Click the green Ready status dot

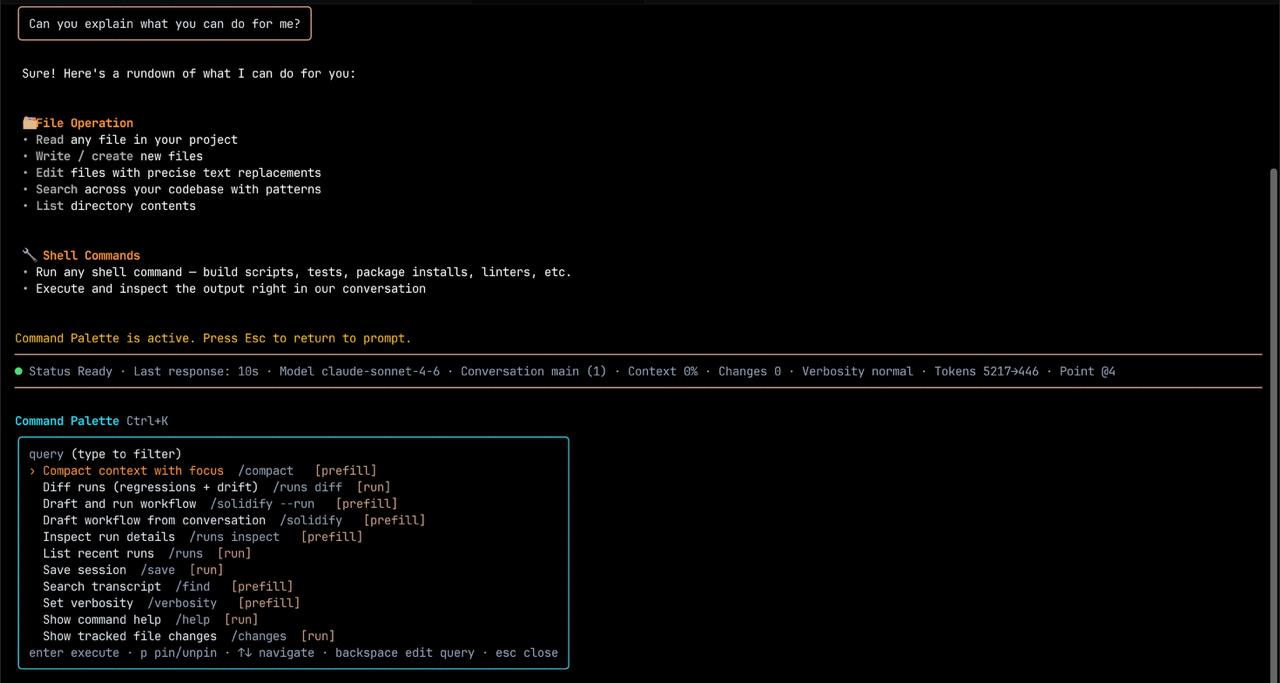click(18, 371)
